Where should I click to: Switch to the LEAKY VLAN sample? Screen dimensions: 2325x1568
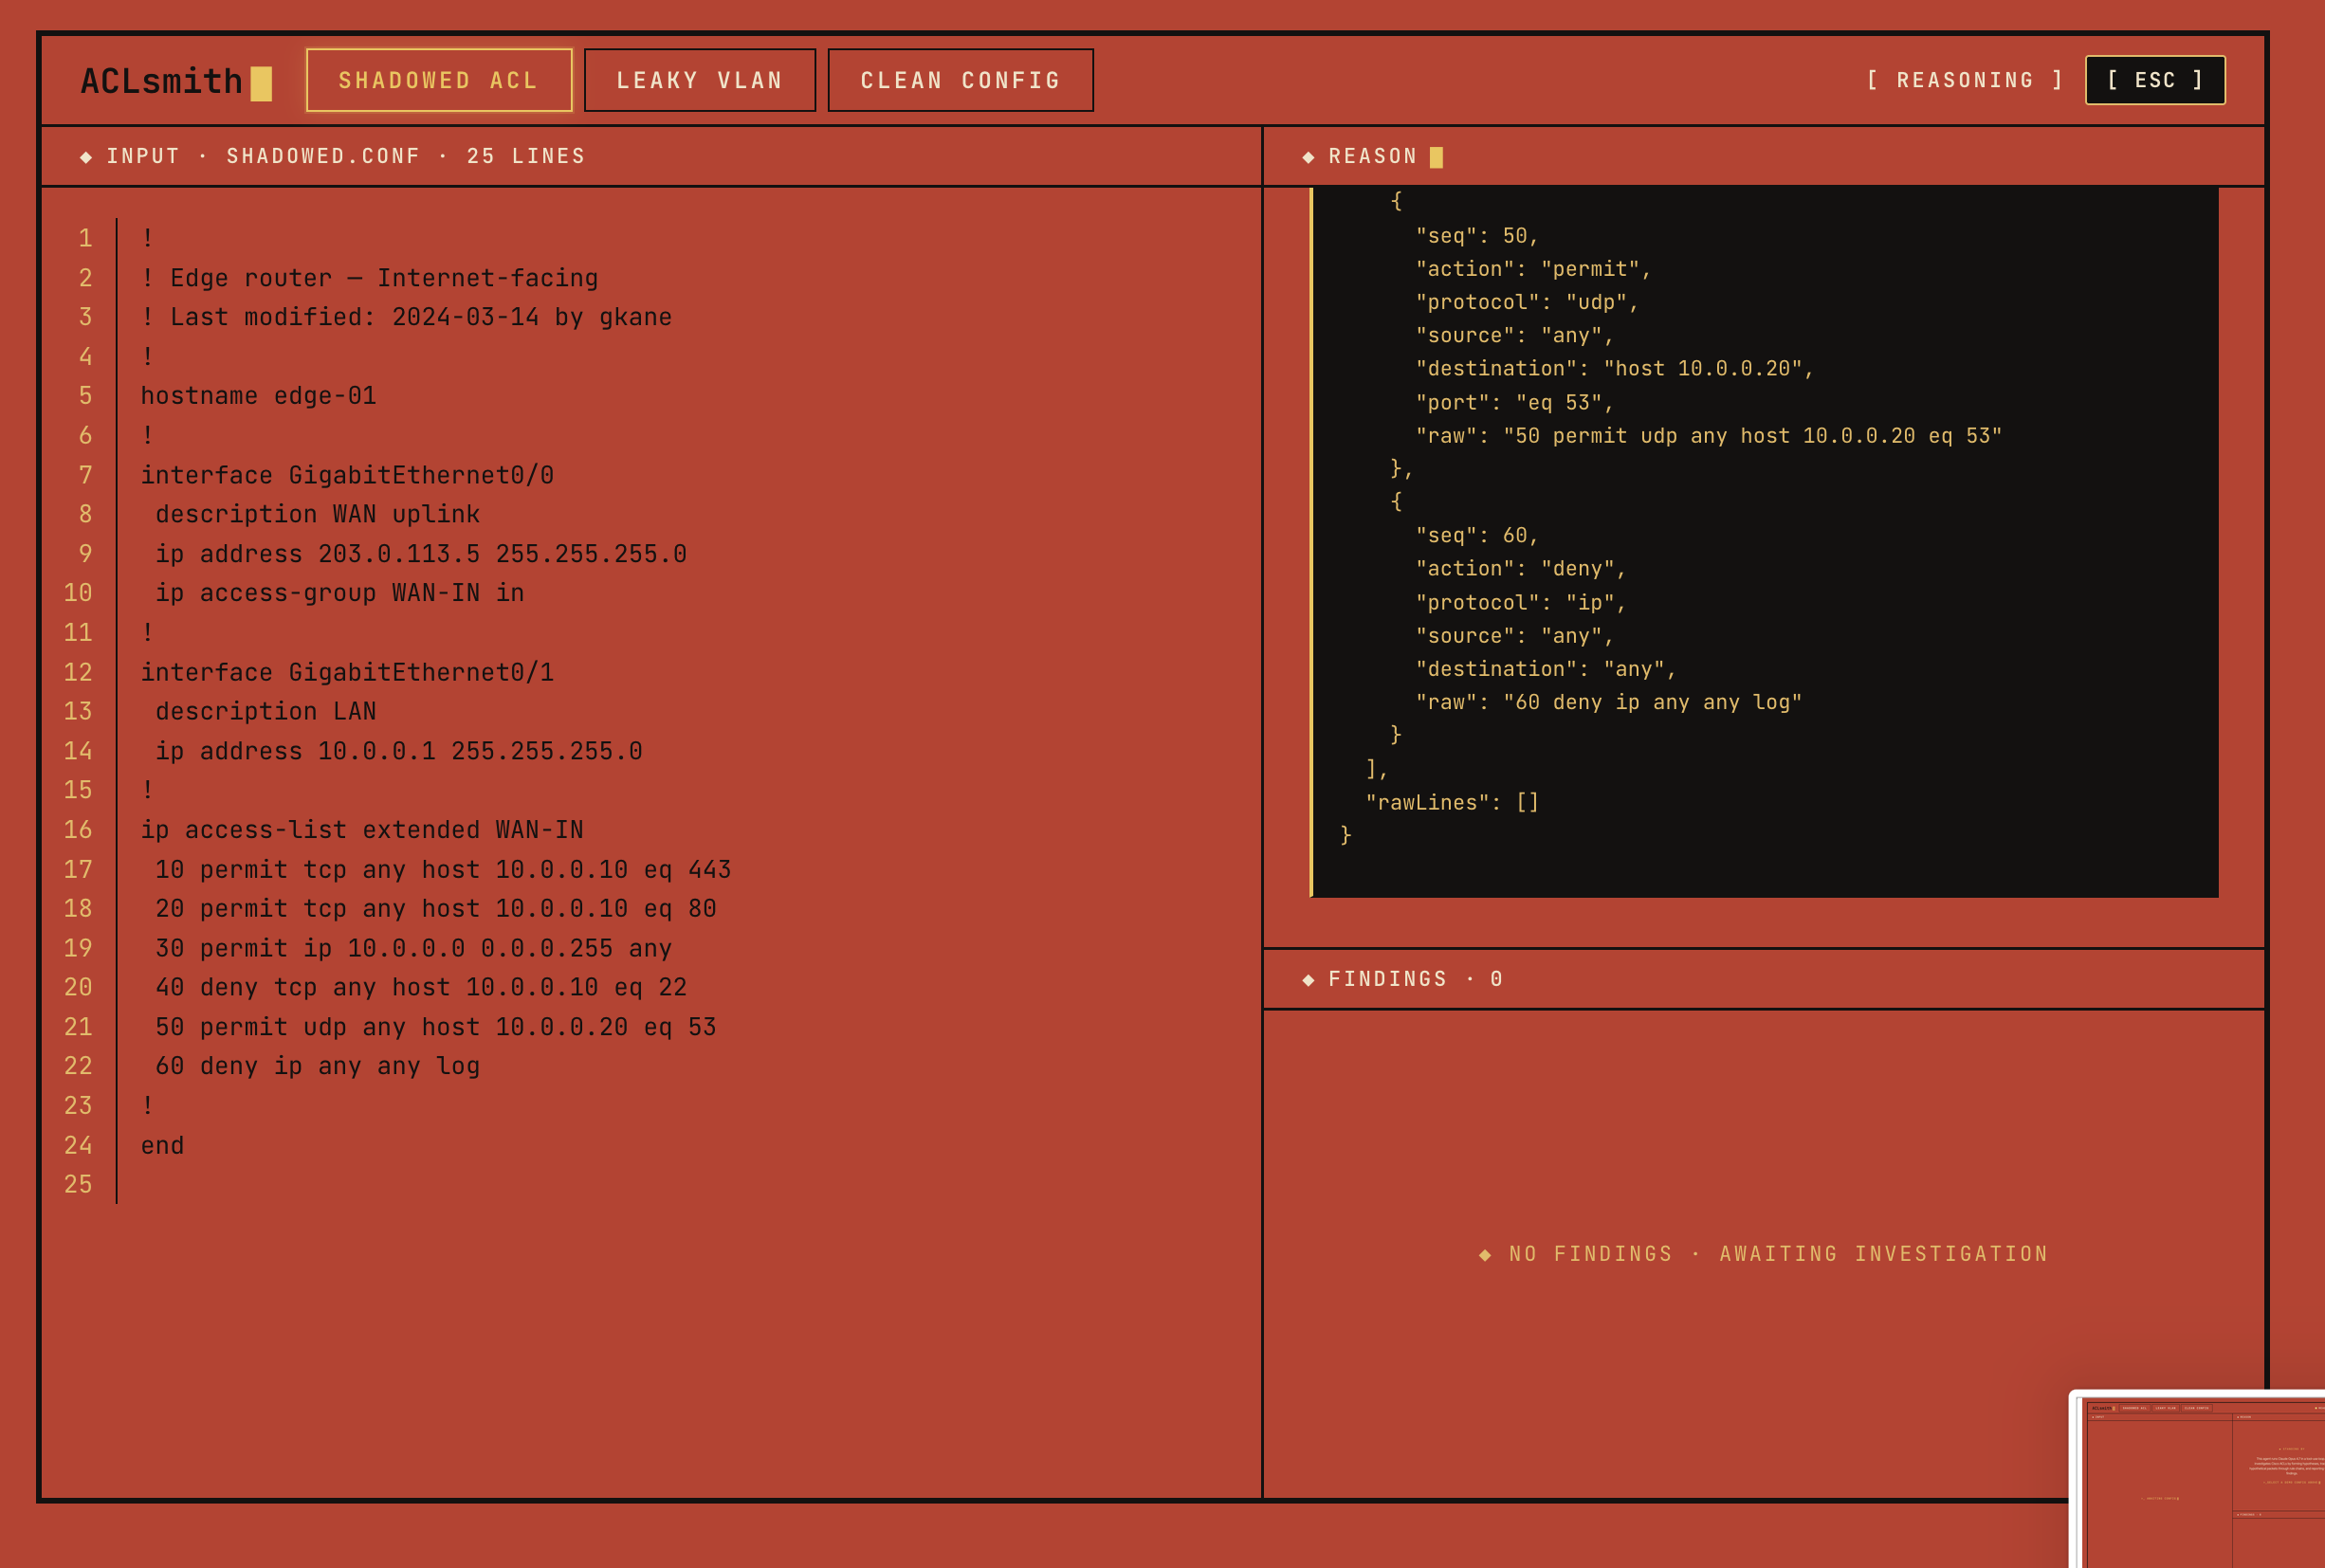coord(699,80)
